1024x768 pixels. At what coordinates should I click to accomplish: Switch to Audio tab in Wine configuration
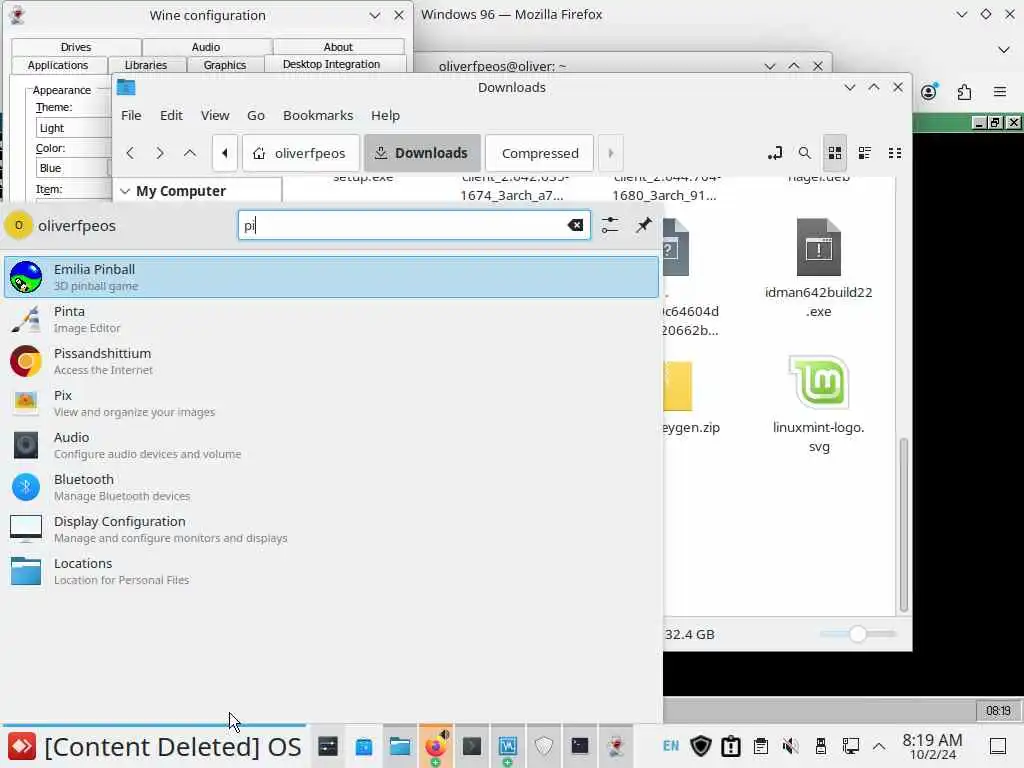tap(206, 47)
